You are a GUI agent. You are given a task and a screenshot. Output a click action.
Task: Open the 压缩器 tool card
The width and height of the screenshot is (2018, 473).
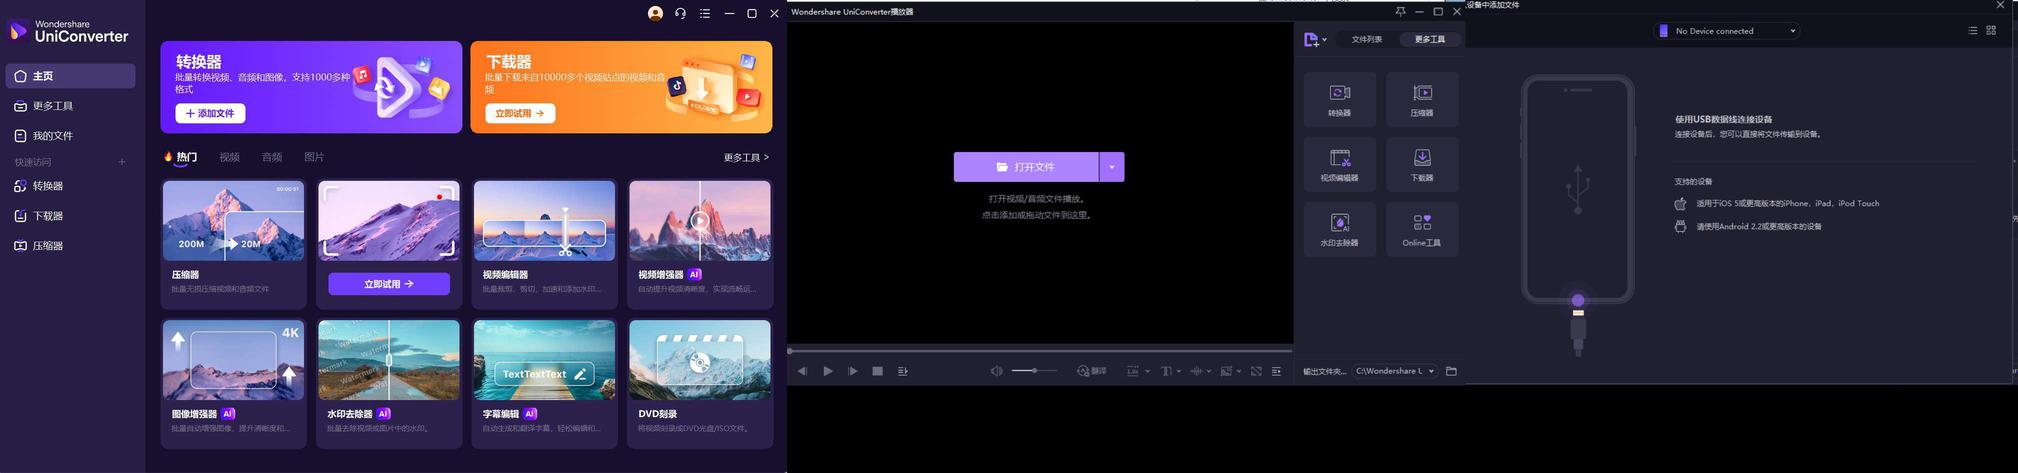(233, 244)
